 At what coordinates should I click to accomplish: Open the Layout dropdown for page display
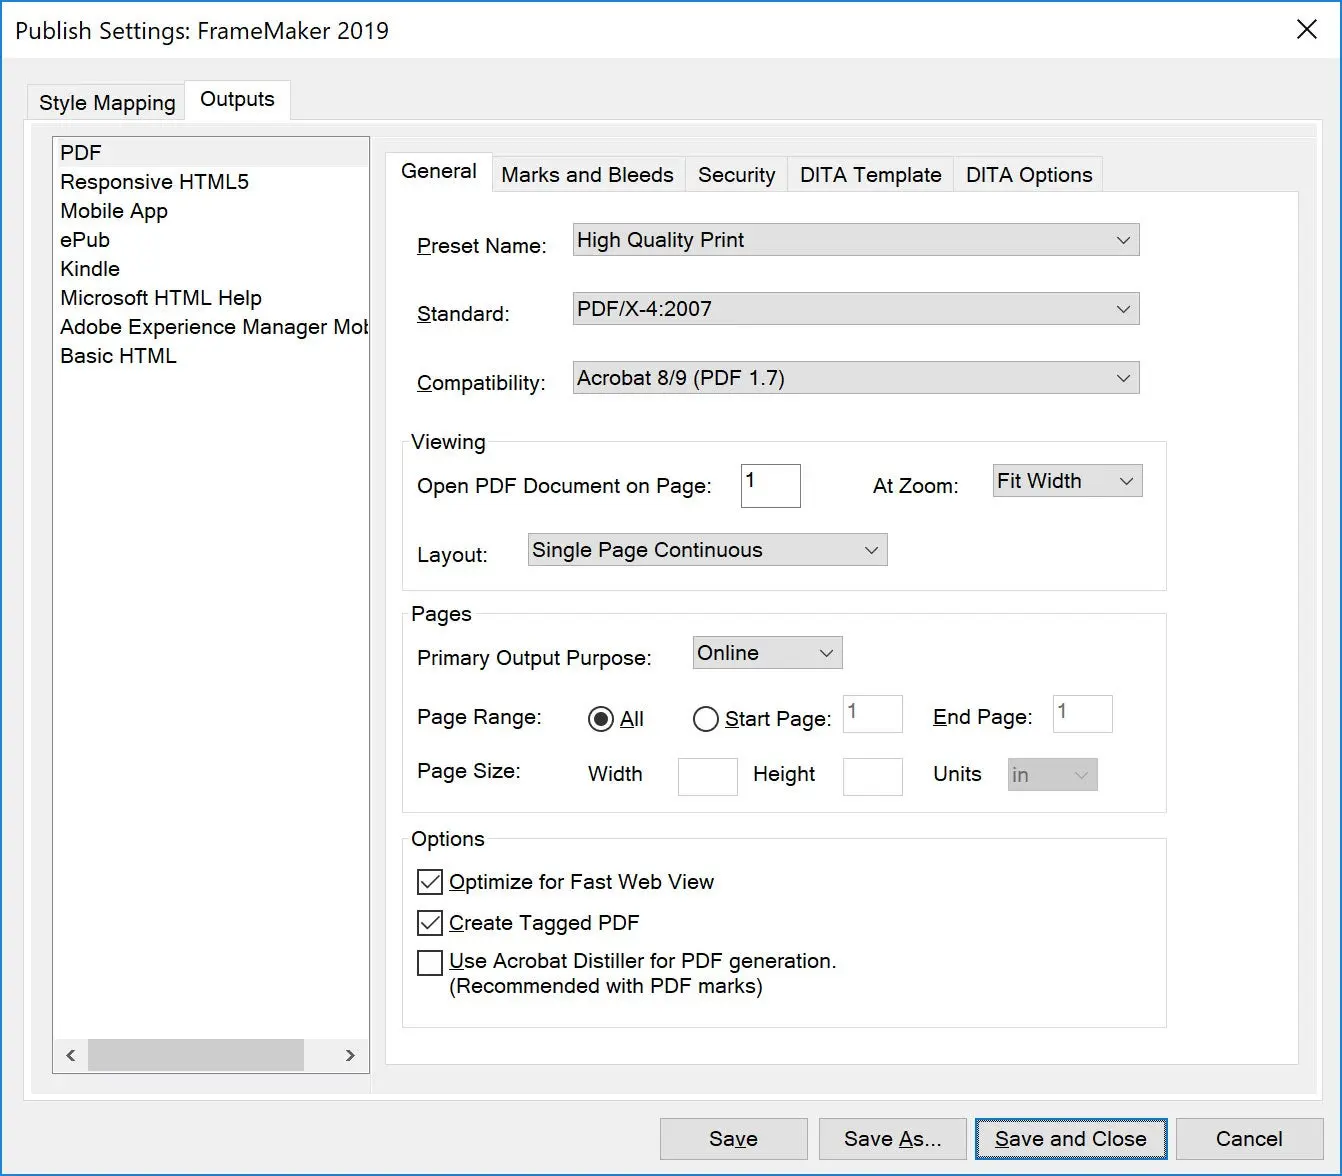(868, 549)
